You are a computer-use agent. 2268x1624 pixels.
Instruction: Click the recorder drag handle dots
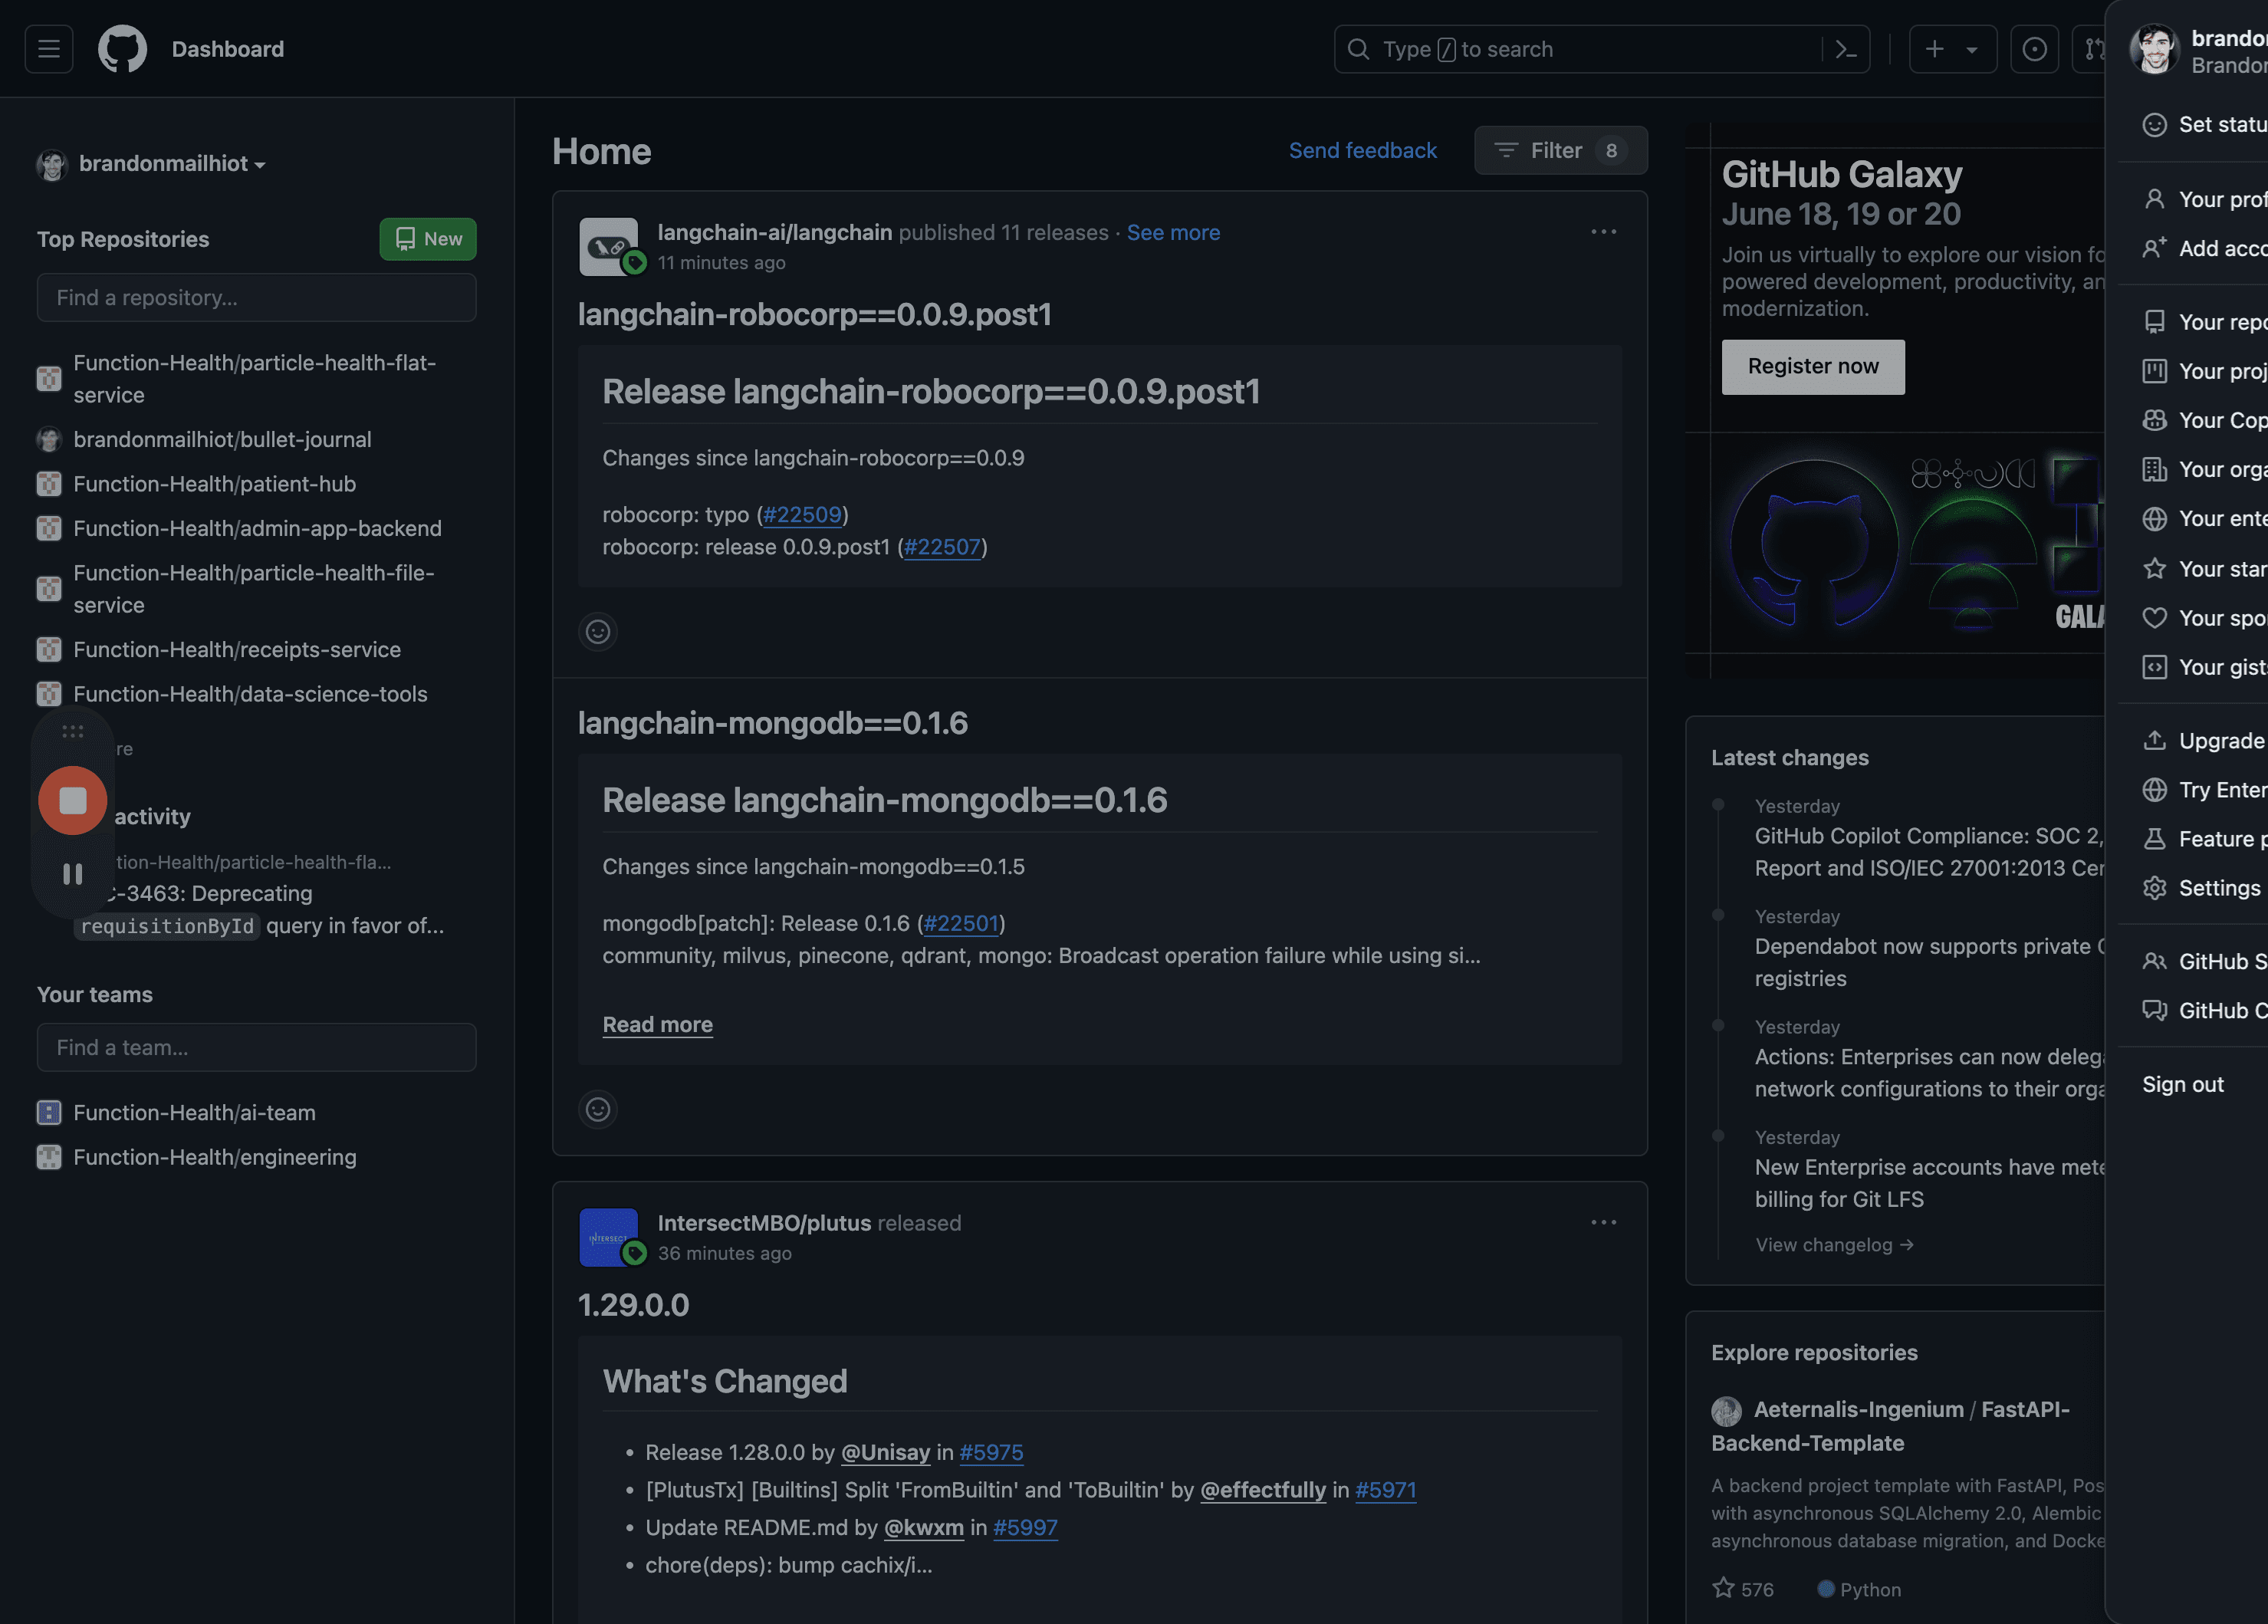tap(73, 732)
